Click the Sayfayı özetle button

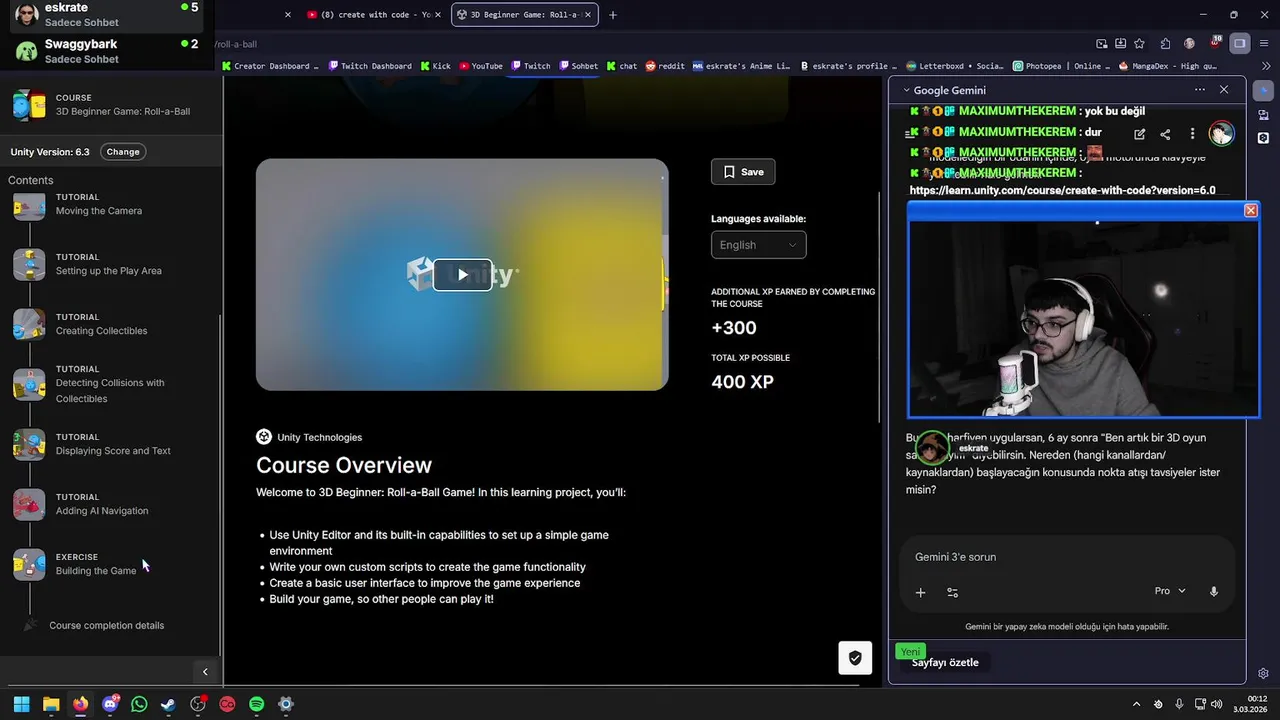(945, 662)
